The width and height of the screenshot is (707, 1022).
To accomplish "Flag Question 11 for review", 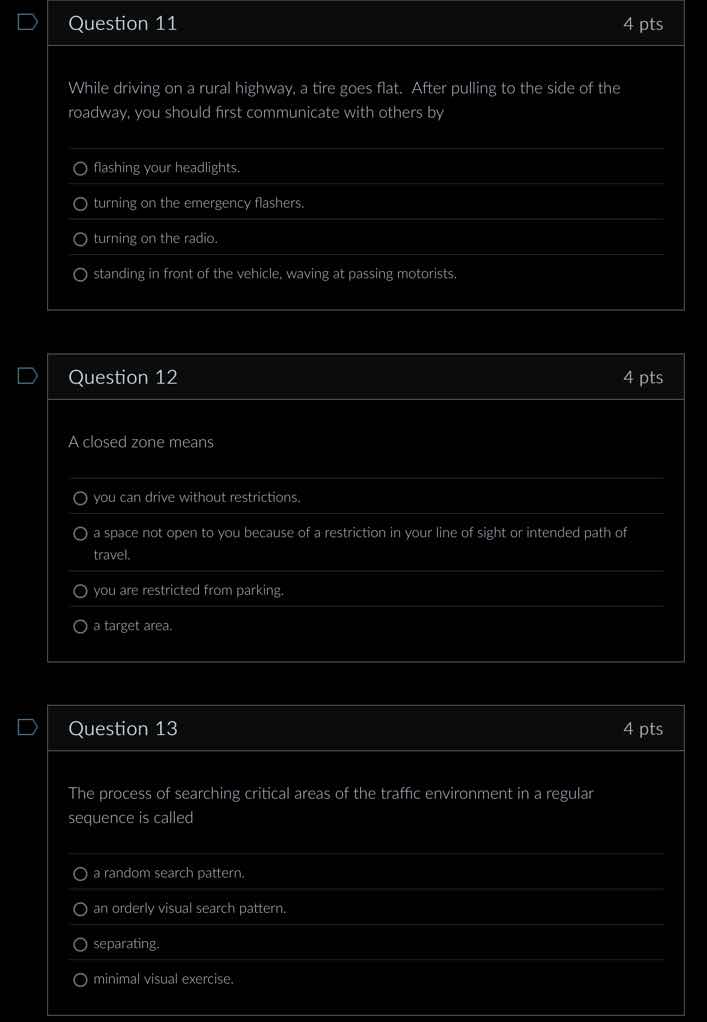I will click(25, 23).
